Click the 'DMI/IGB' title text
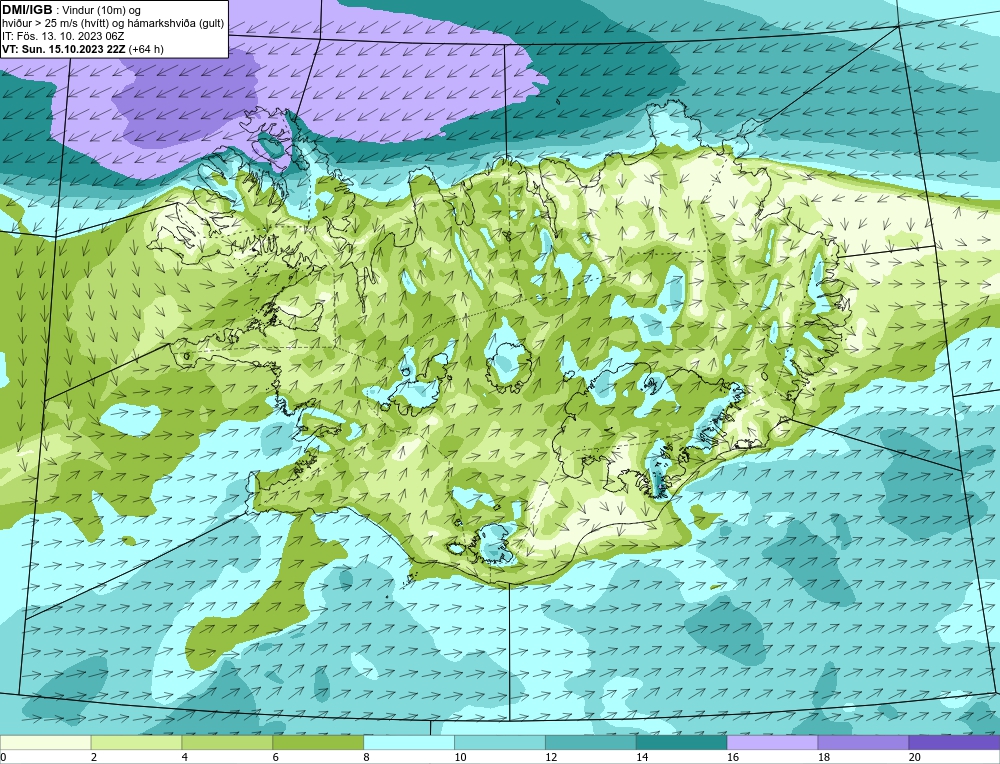The height and width of the screenshot is (764, 1000). (27, 10)
